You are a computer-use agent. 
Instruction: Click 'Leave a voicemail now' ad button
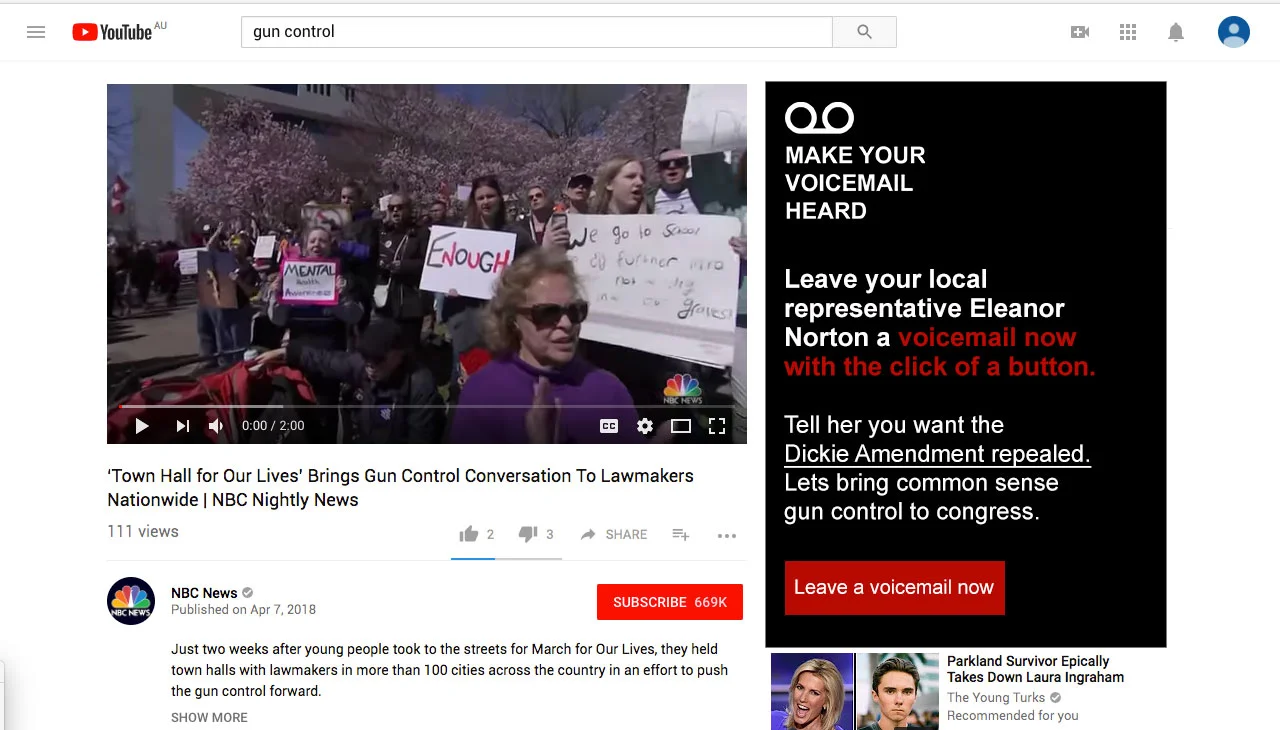pyautogui.click(x=894, y=587)
